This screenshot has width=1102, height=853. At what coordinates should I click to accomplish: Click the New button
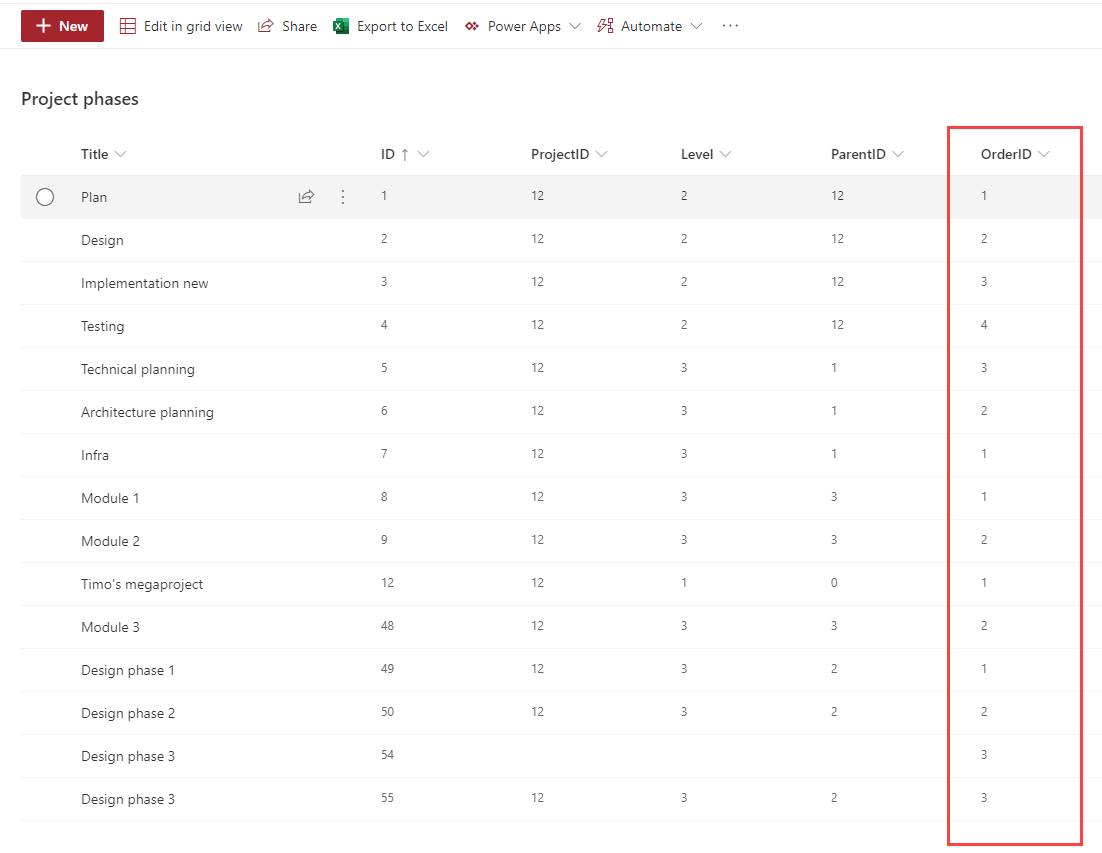click(x=62, y=26)
